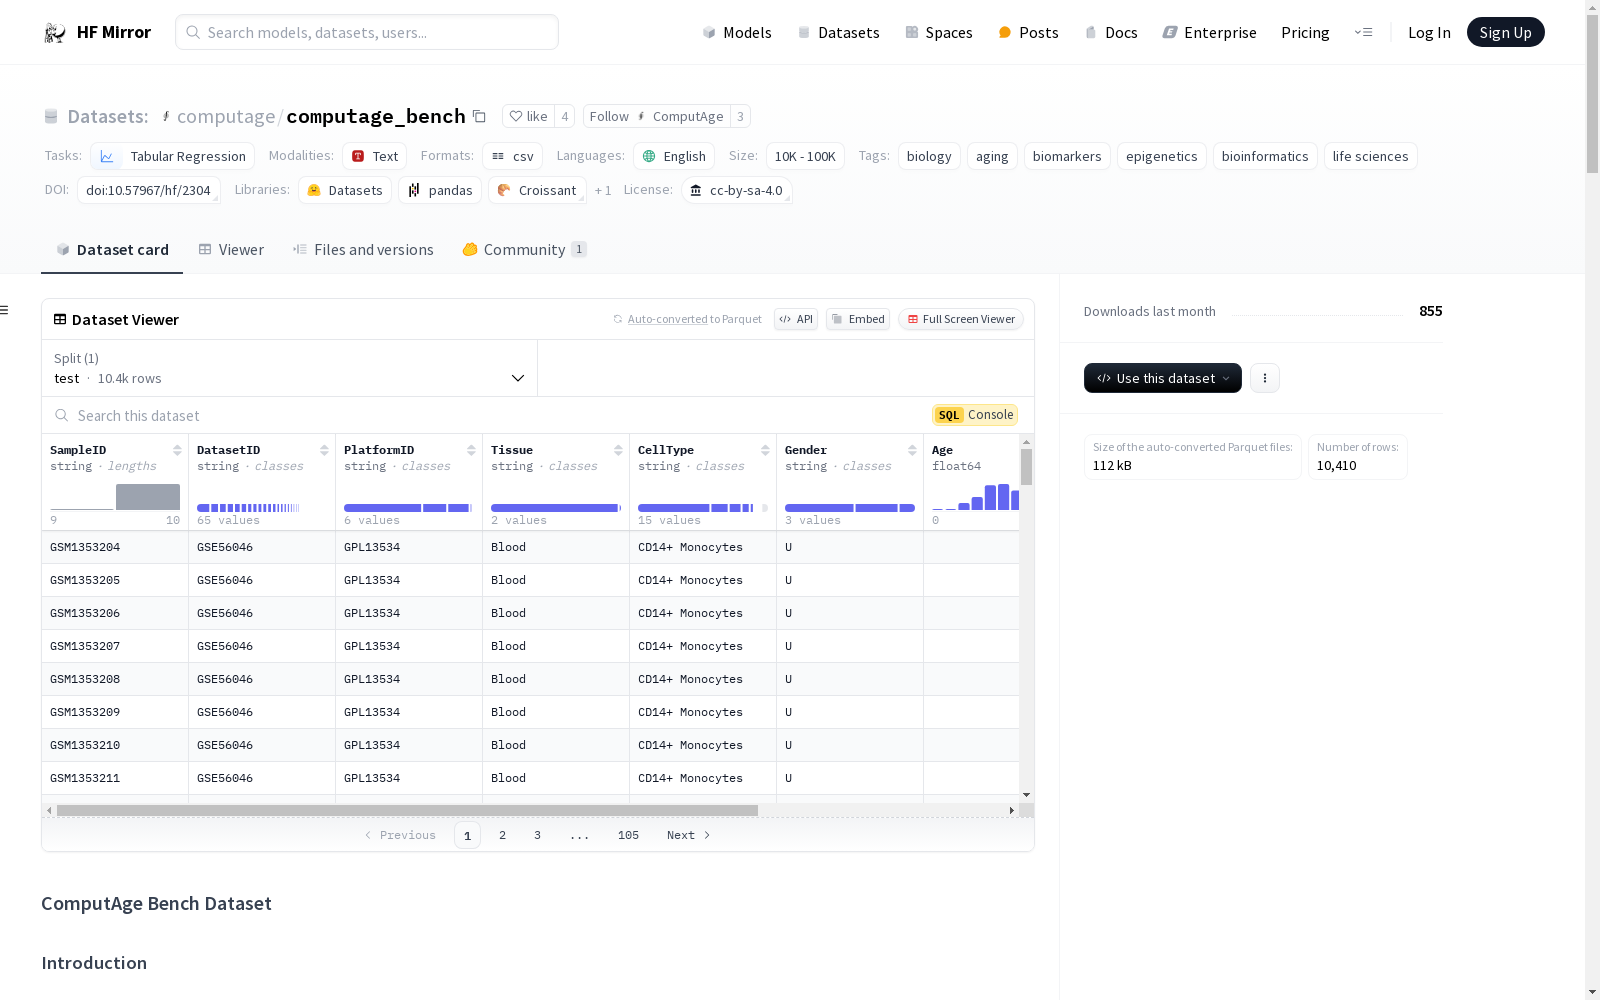Screen dimensions: 1600x1000
Task: Open the SQL Console
Action: tap(975, 415)
